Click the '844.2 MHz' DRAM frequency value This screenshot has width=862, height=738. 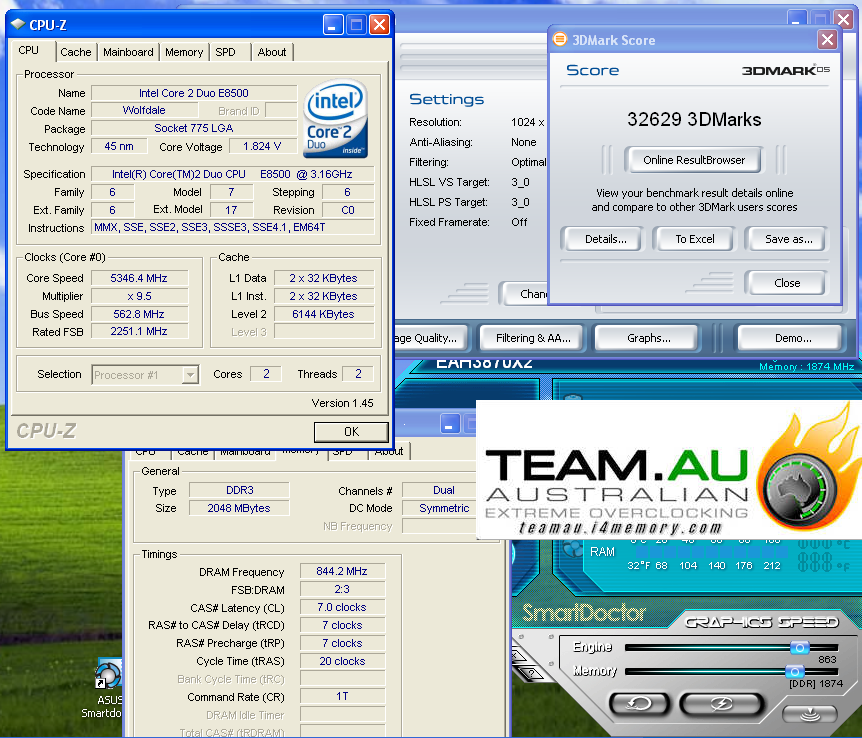[x=342, y=571]
